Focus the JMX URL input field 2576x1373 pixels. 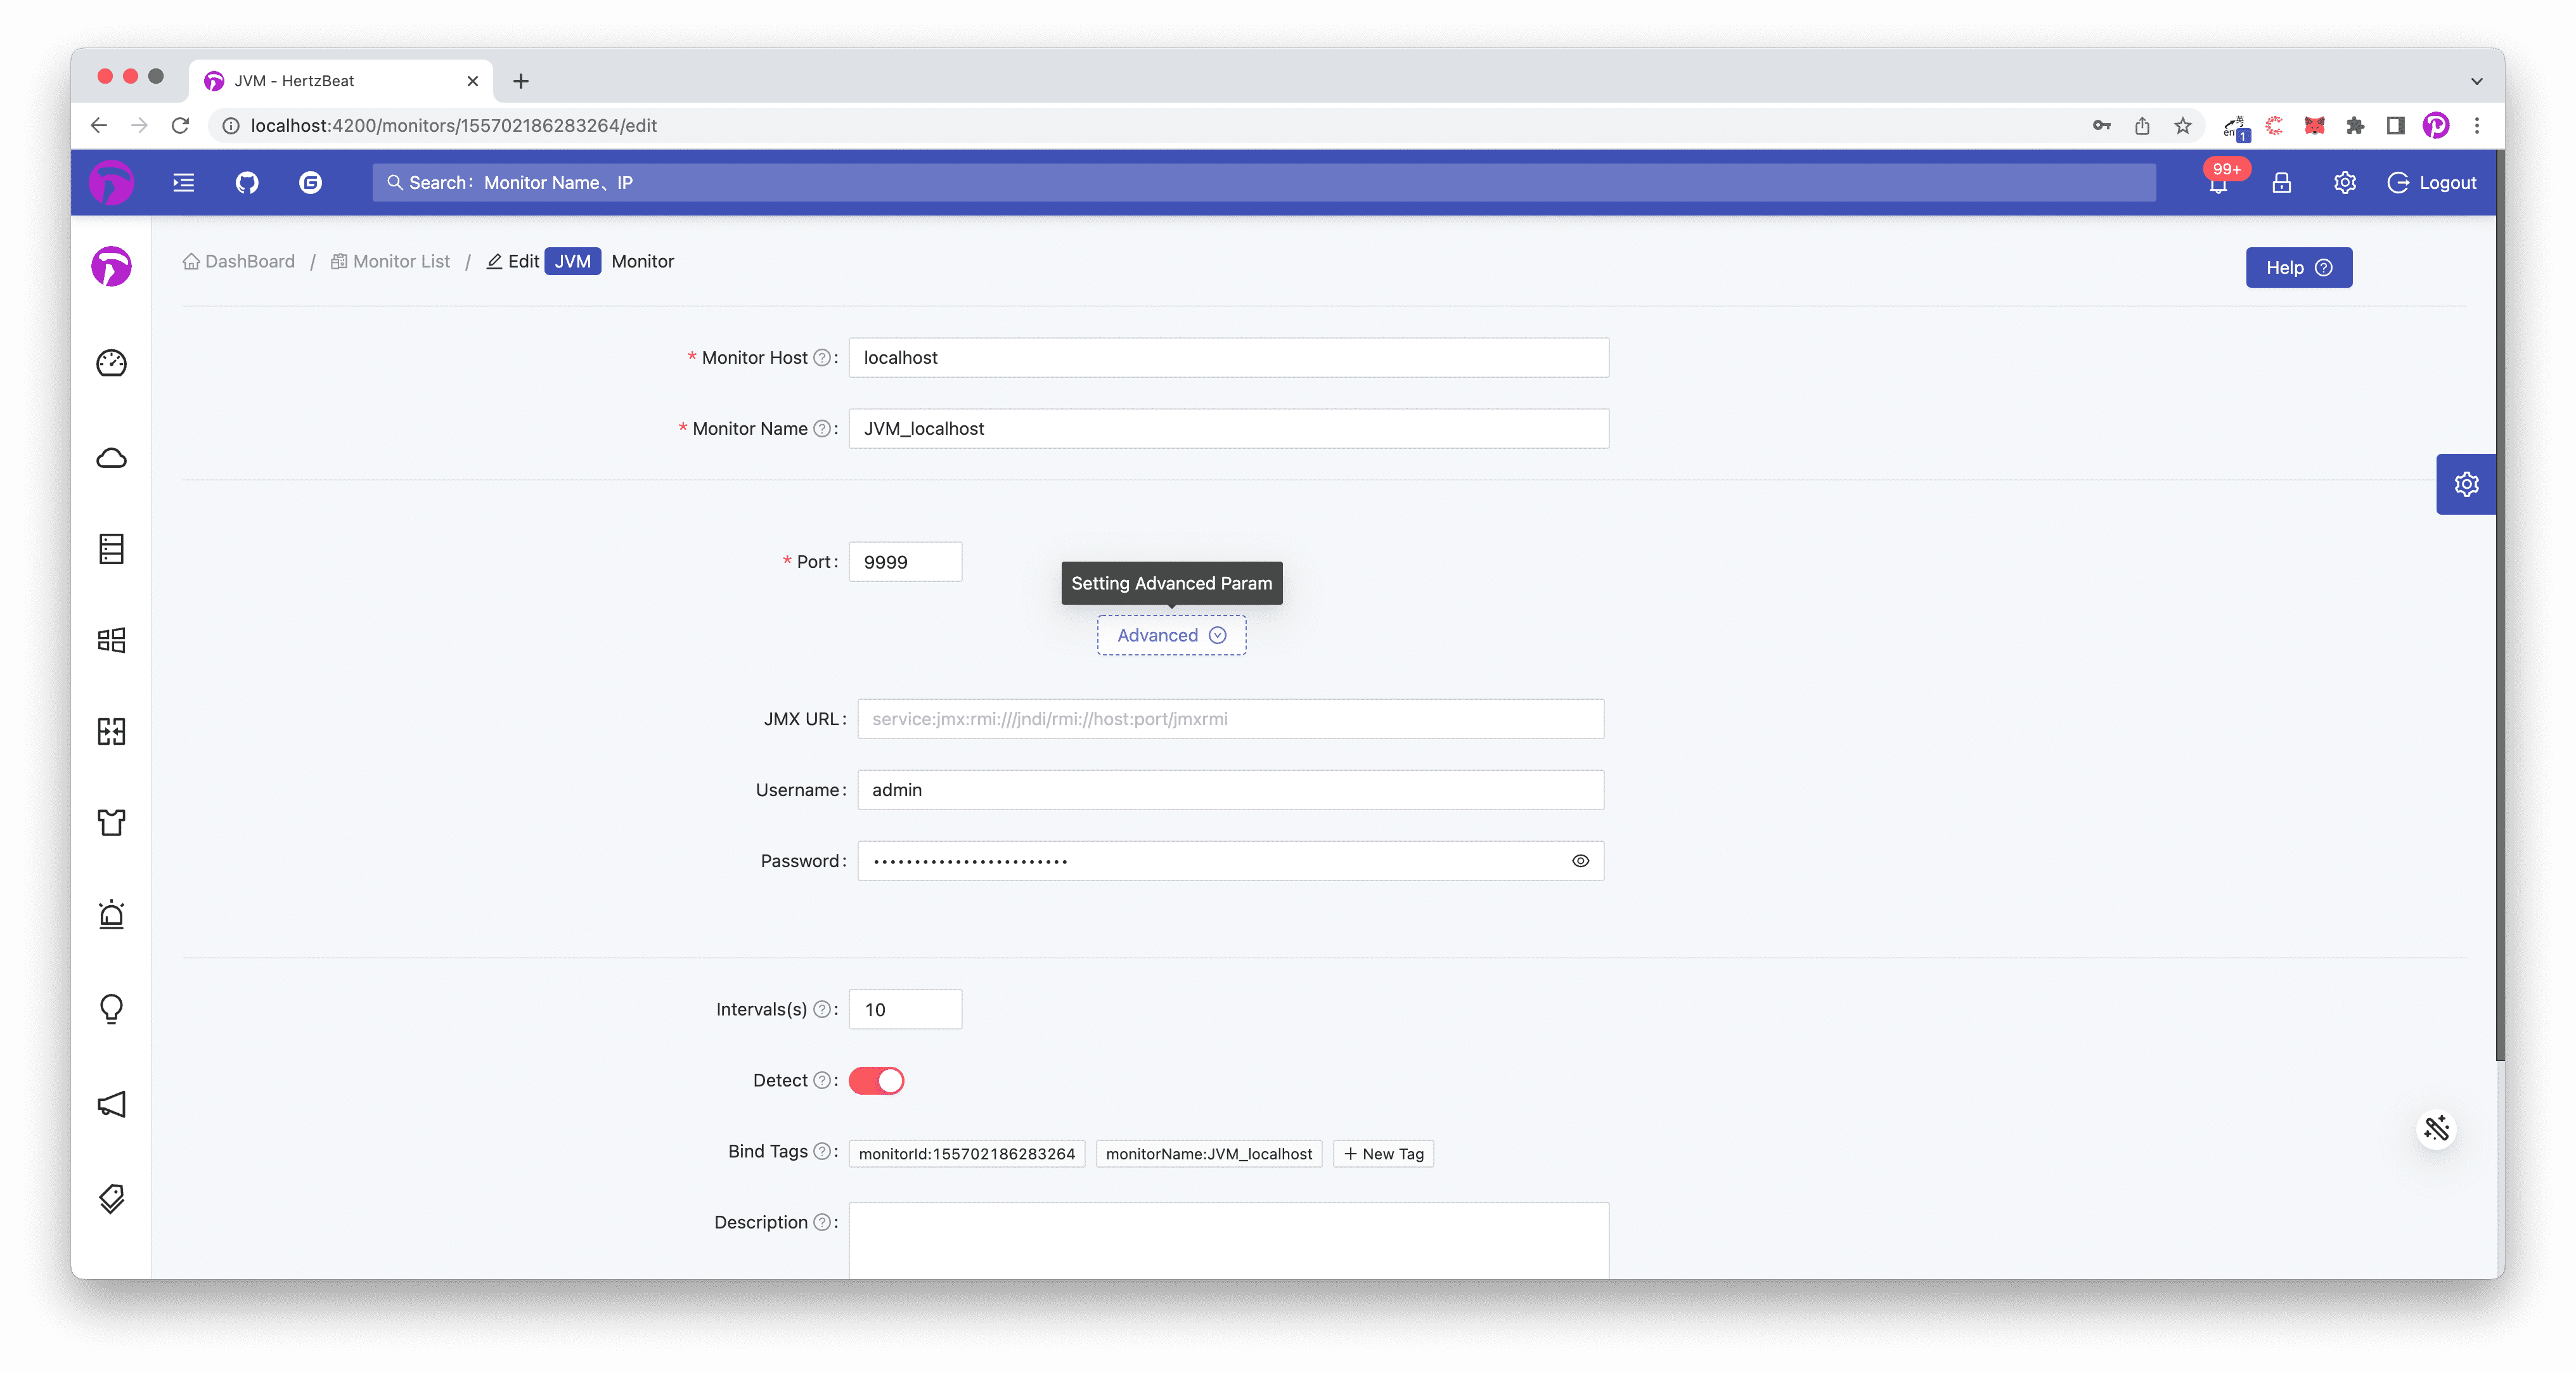tap(1230, 718)
